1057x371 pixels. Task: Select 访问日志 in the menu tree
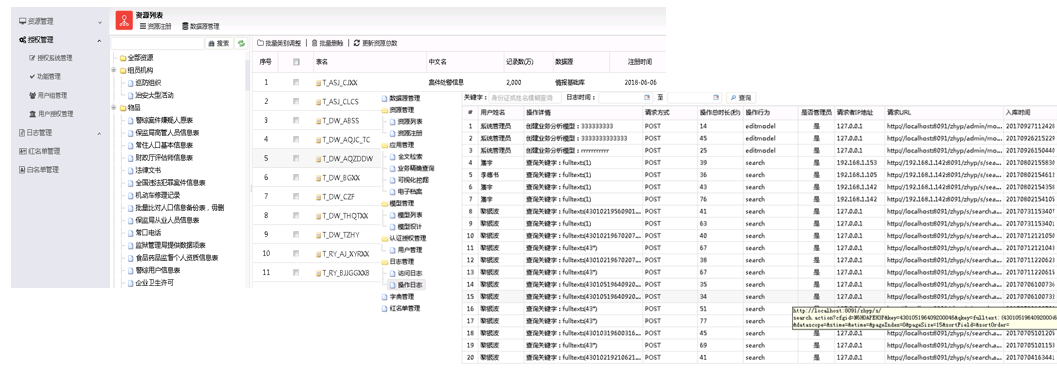pos(406,273)
